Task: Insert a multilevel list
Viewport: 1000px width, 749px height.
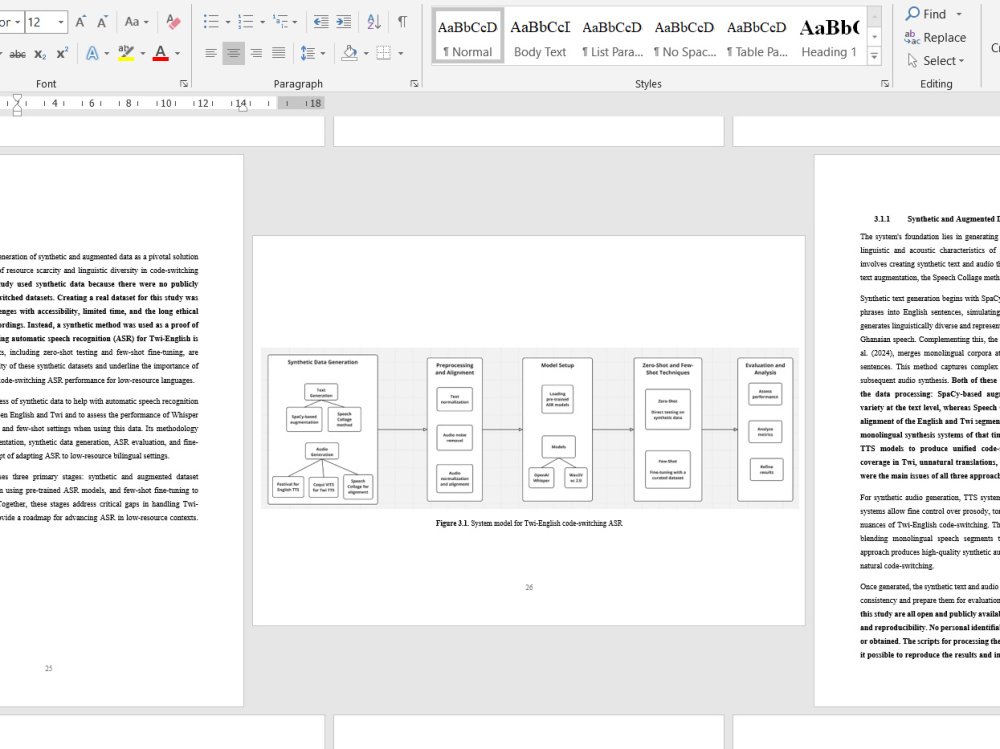Action: 280,22
